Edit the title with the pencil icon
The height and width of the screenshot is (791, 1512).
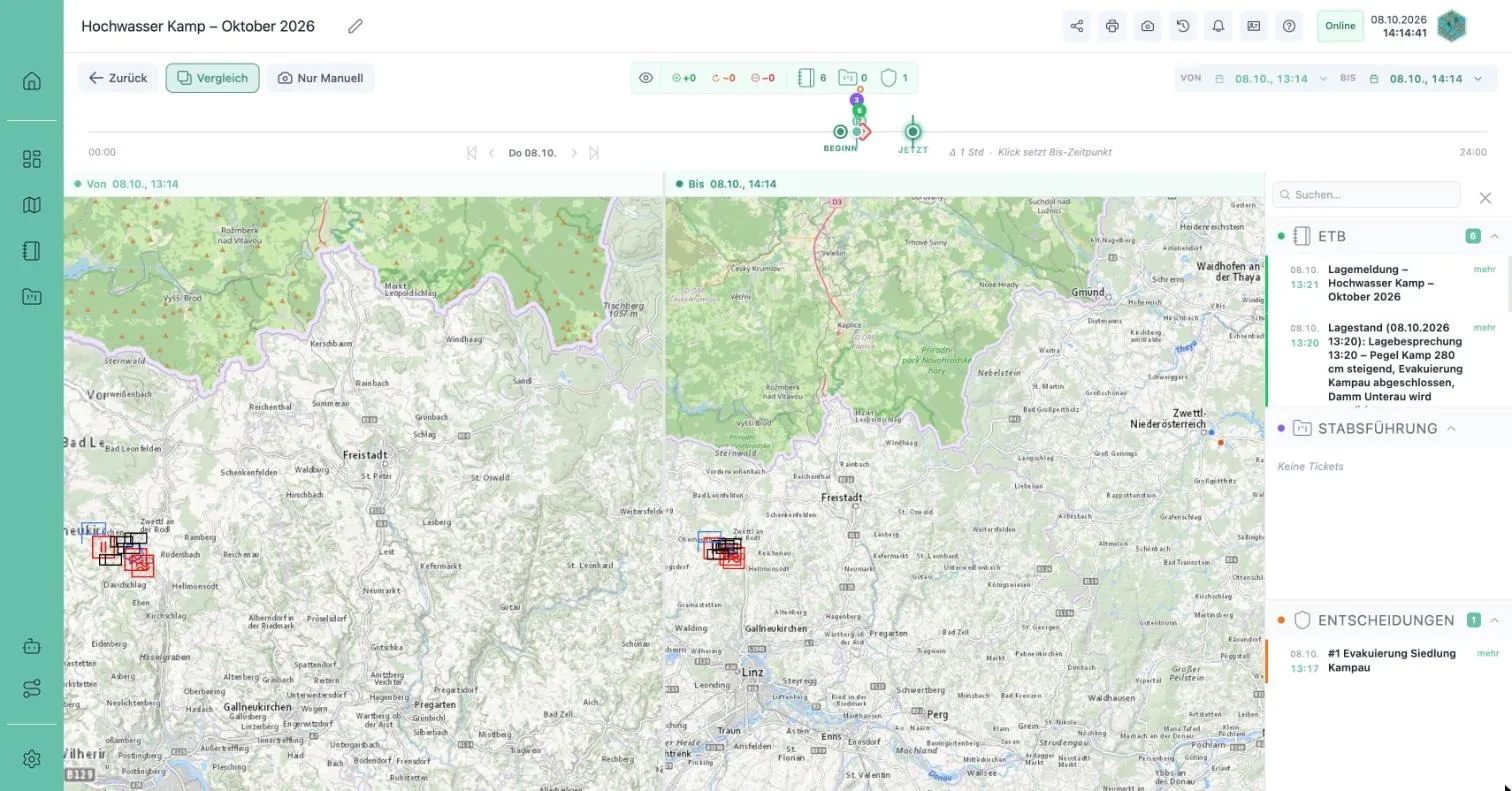tap(355, 26)
